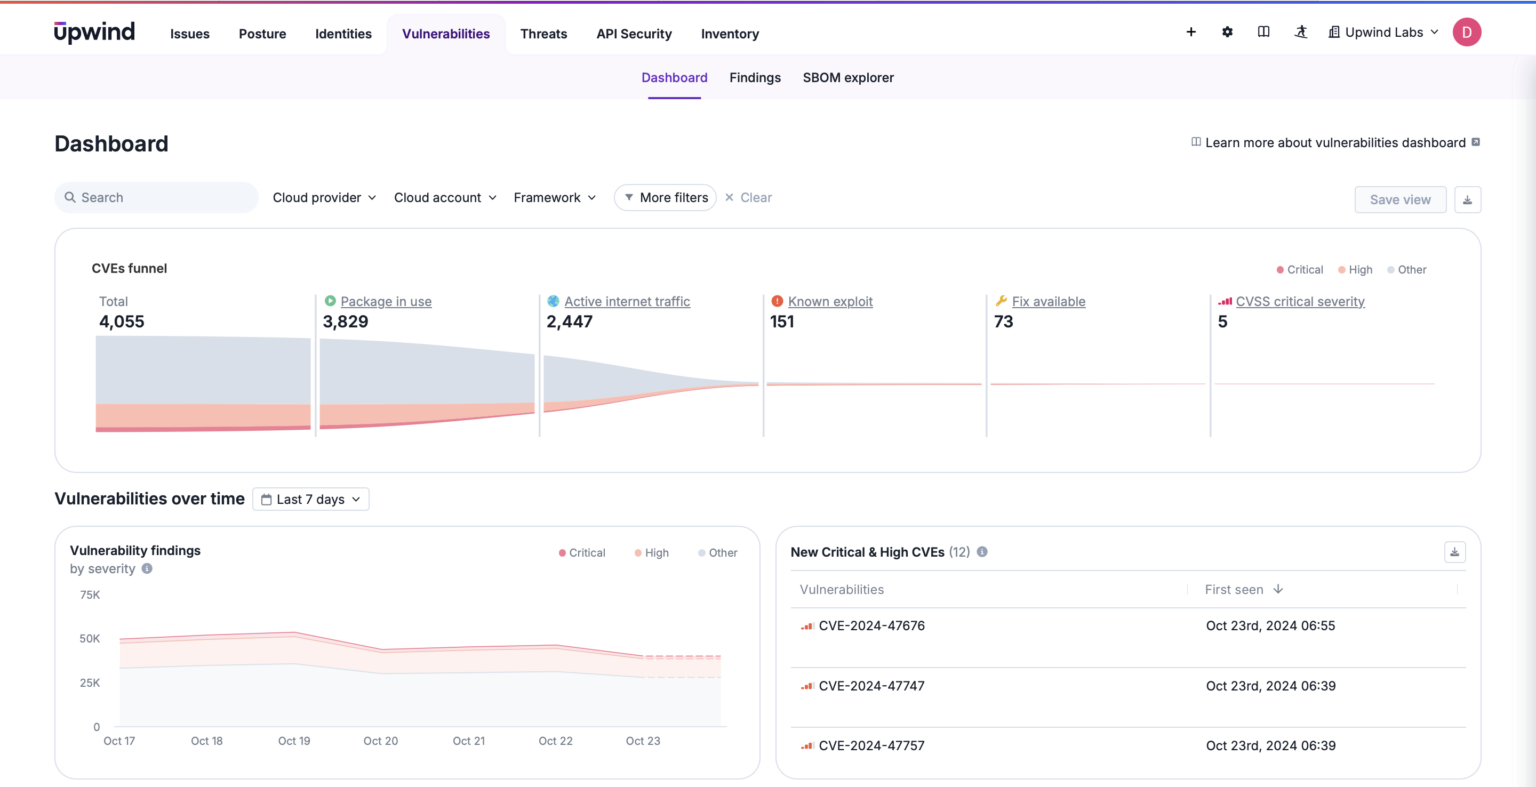Click the Save view button
Screen dimensions: 1536x787
coord(1400,199)
